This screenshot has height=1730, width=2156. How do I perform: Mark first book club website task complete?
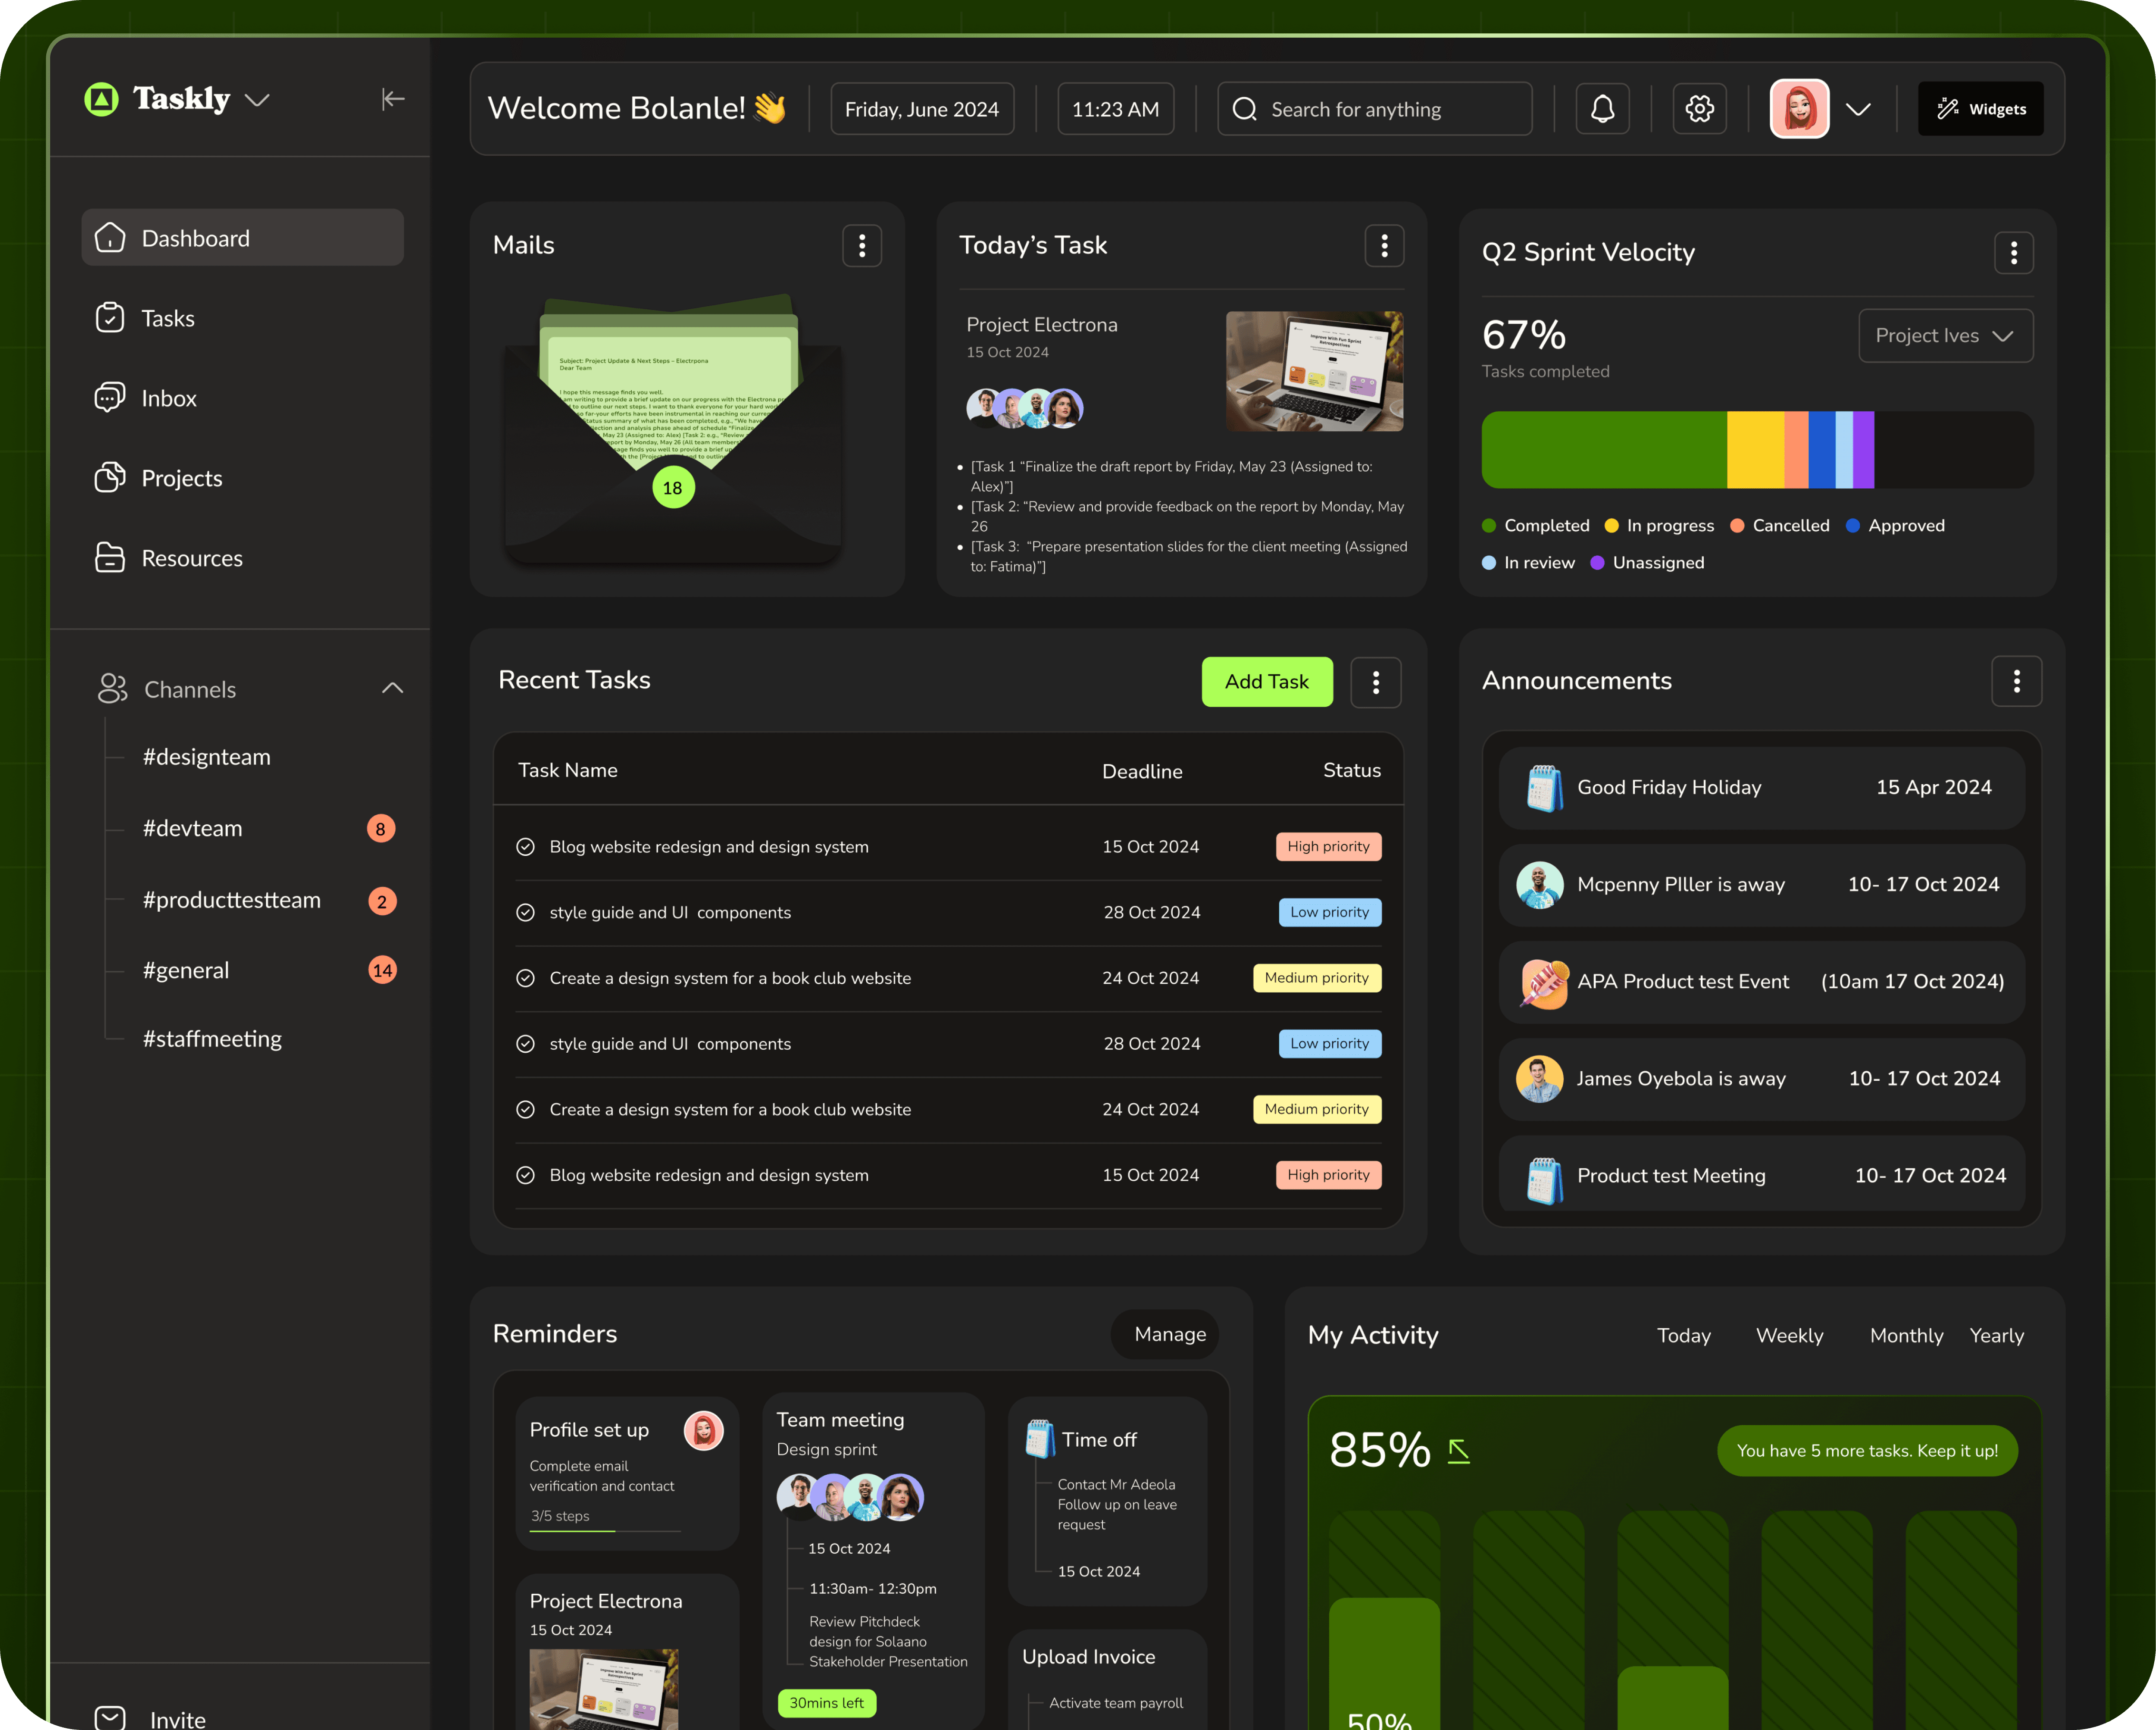(525, 978)
